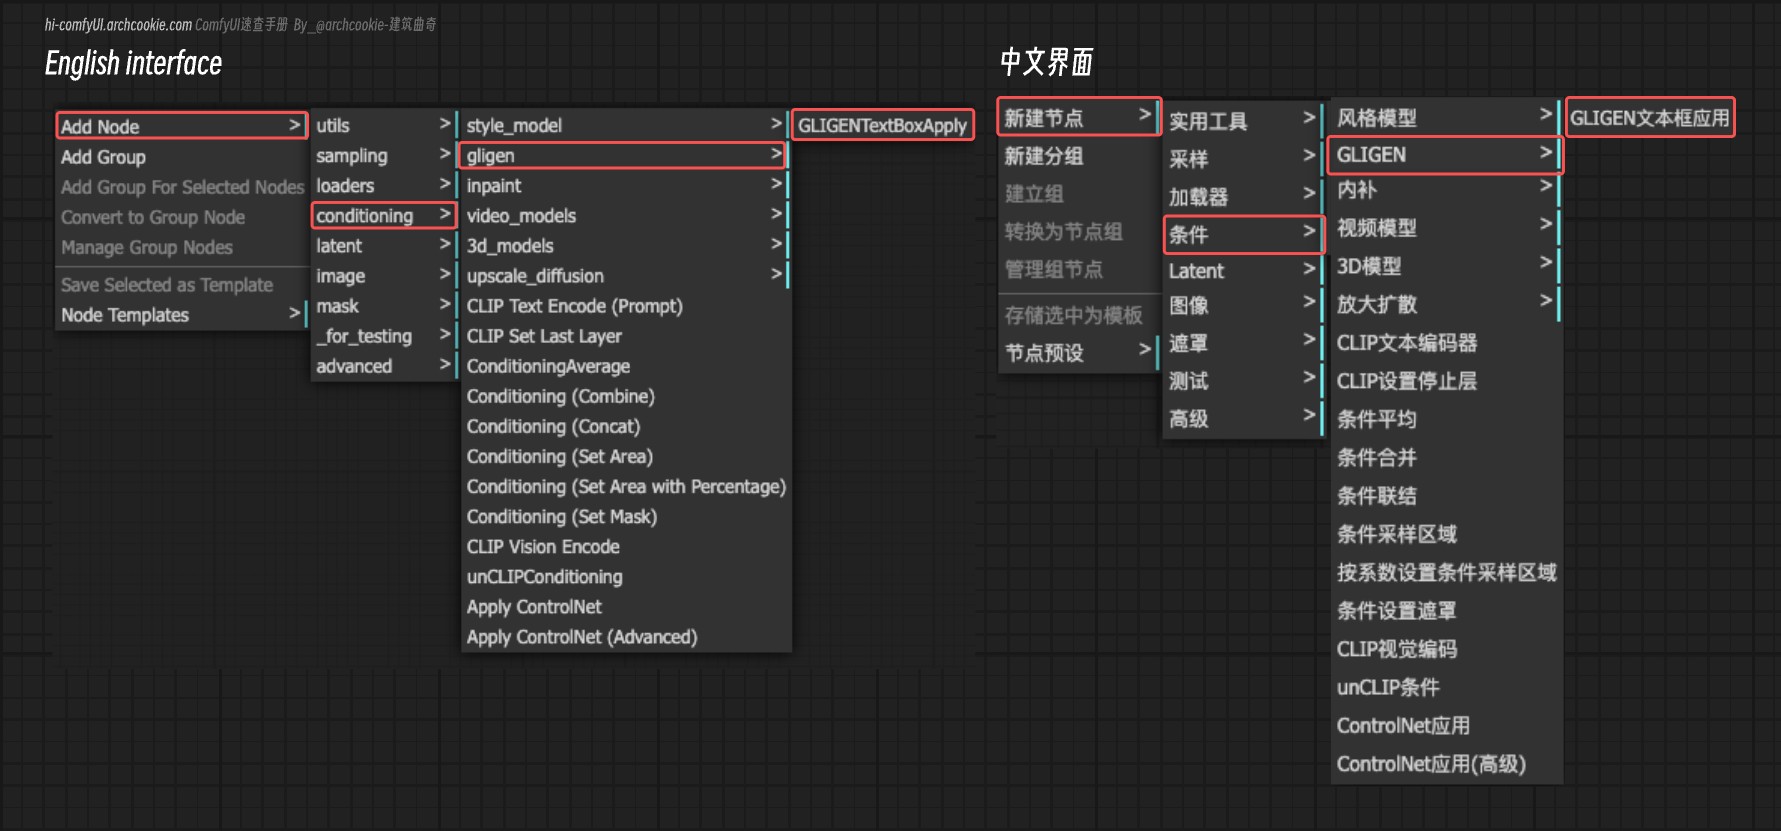The width and height of the screenshot is (1781, 831).
Task: Add ControlNet应用(高级) node
Action: (1445, 764)
